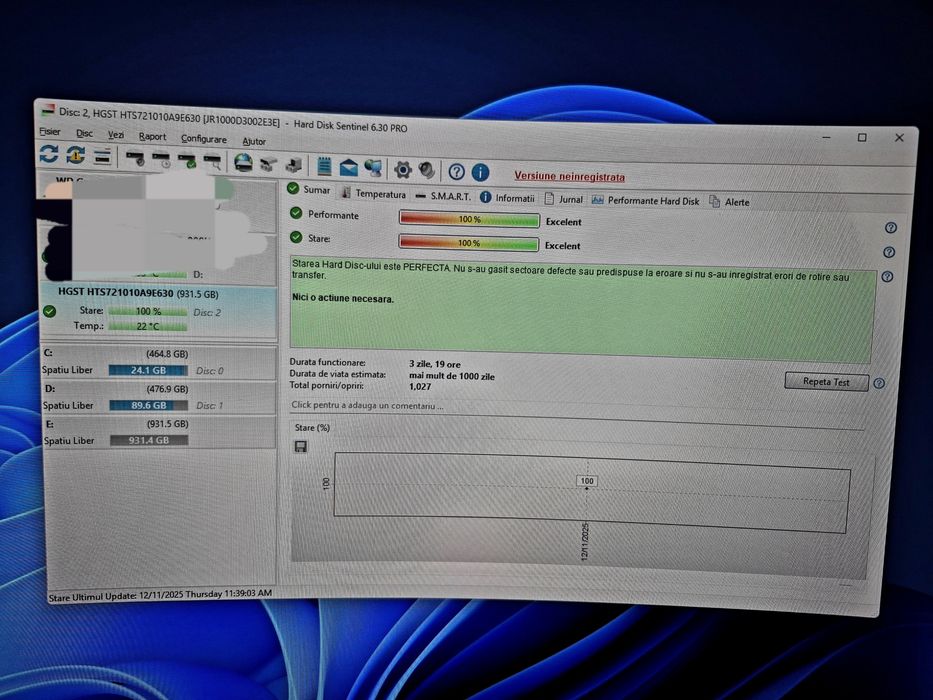
Task: Click the striped disk panel toolbar icon
Action: [103, 157]
